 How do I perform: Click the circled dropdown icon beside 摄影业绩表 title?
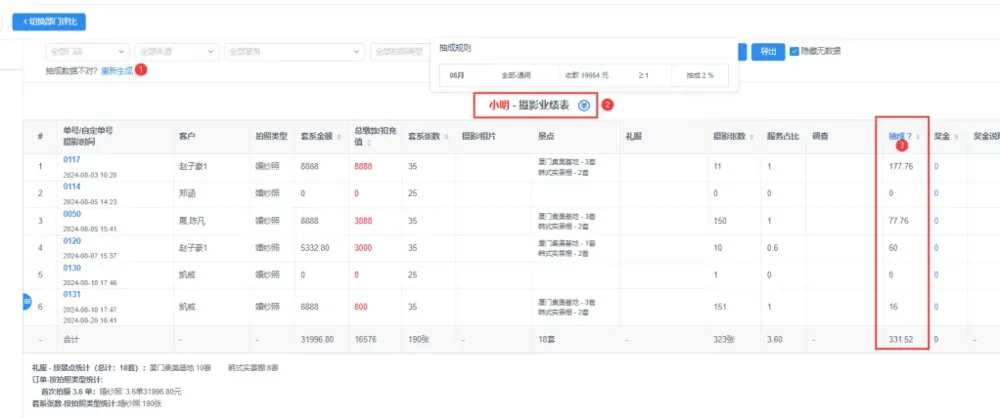(584, 105)
